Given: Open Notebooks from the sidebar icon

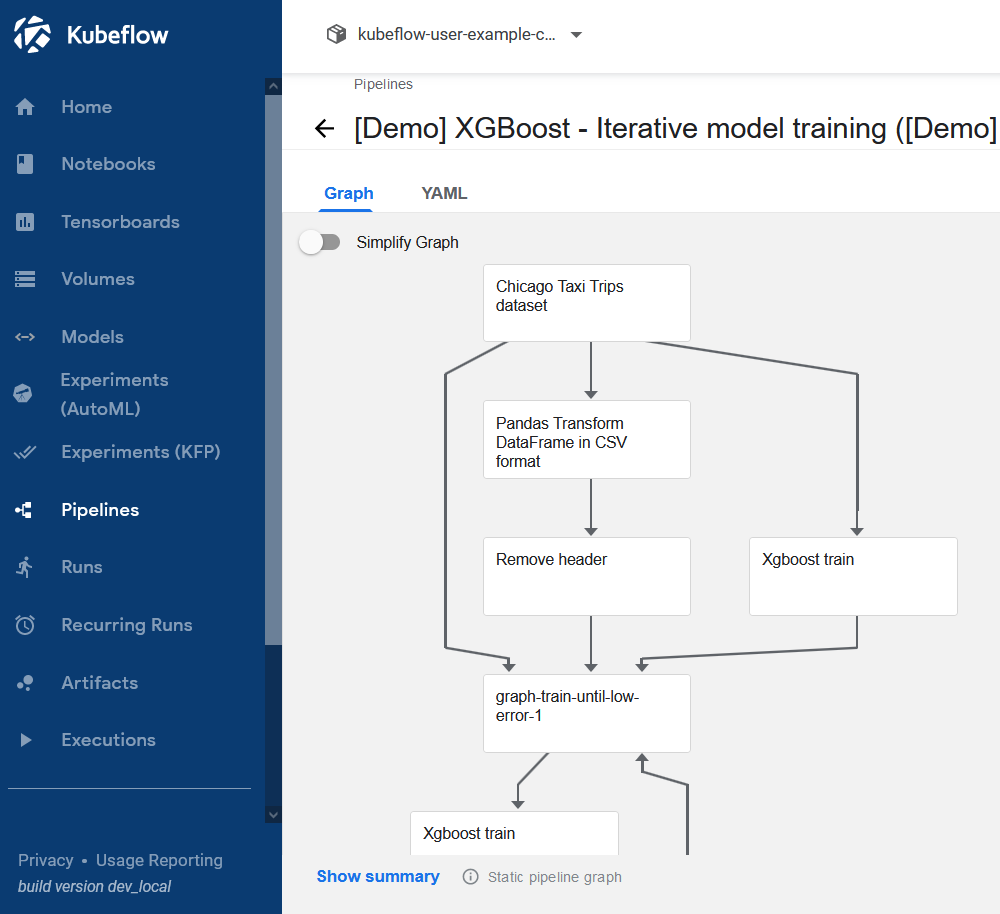Looking at the screenshot, I should [x=23, y=163].
